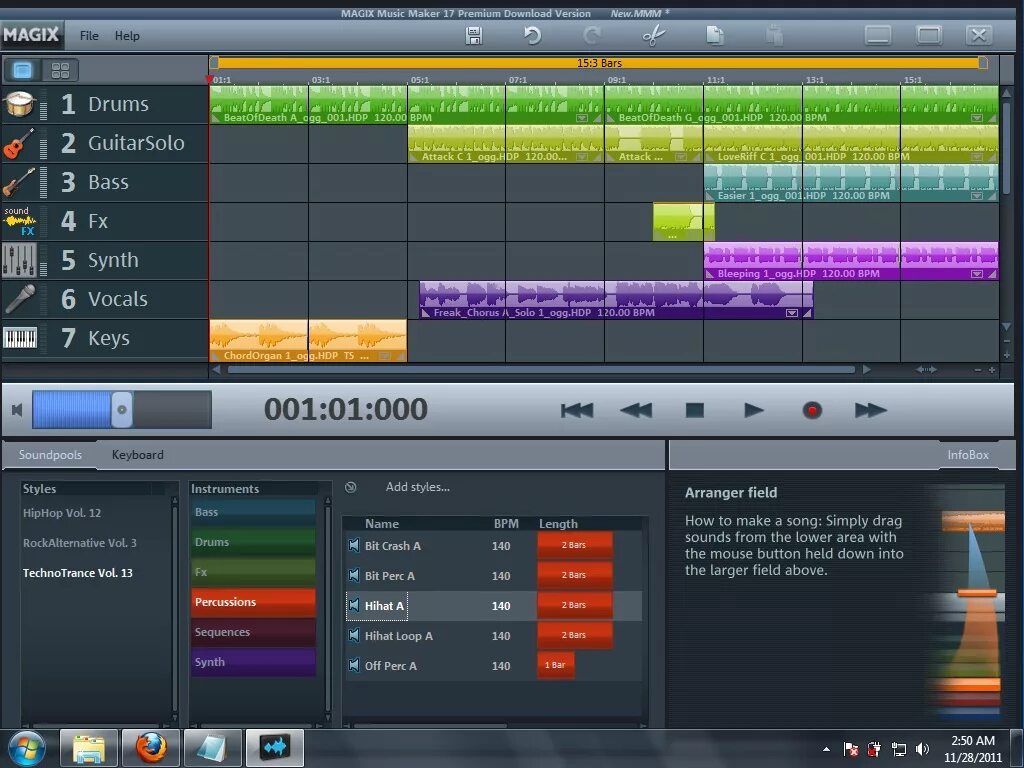Click the Save project floppy disk icon
Viewport: 1024px width, 768px height.
coord(474,35)
